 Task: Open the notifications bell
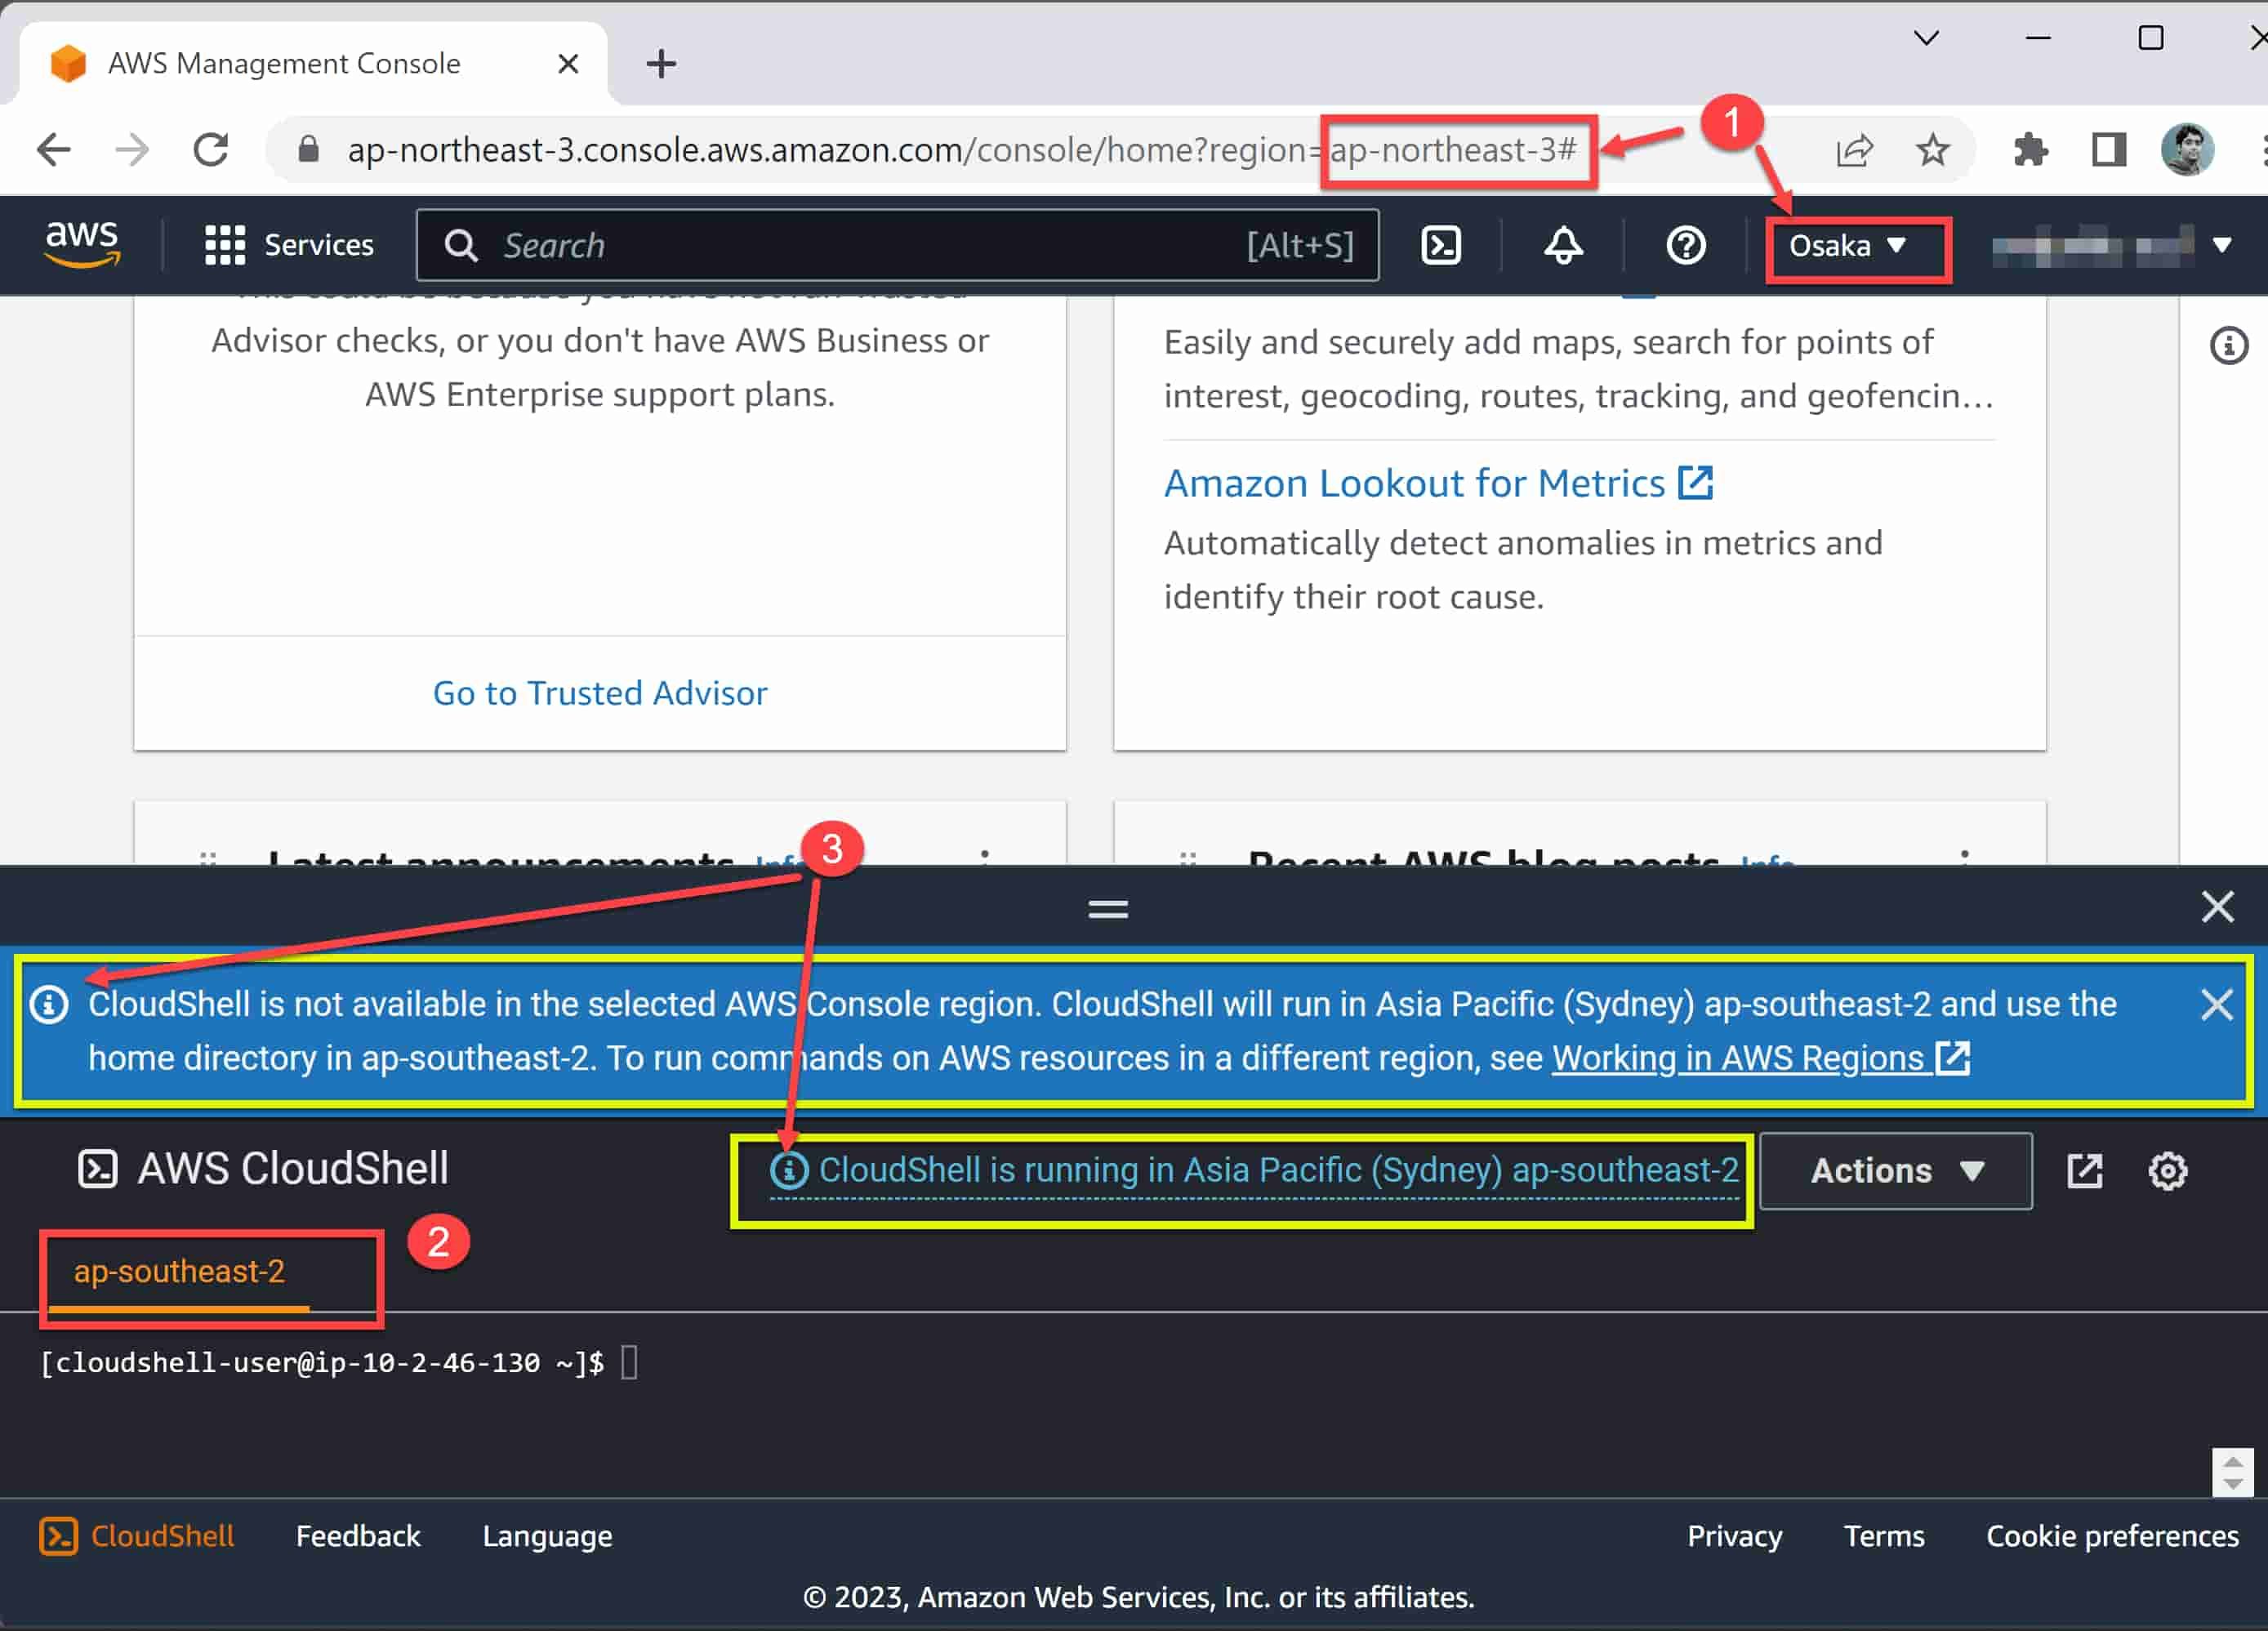click(x=1563, y=245)
